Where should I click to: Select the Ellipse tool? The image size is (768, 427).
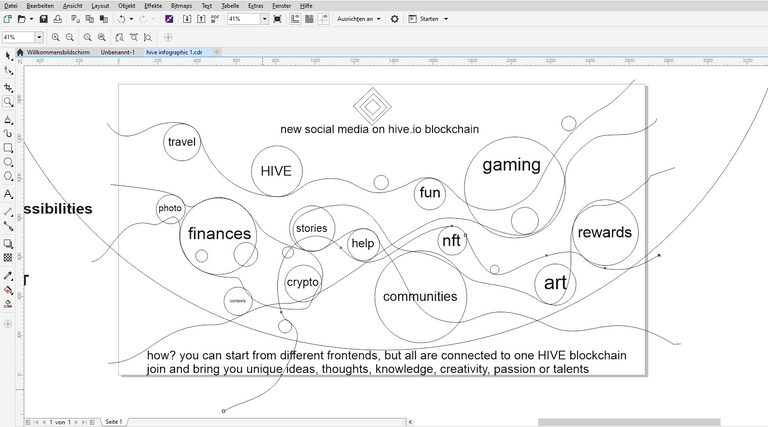click(8, 162)
